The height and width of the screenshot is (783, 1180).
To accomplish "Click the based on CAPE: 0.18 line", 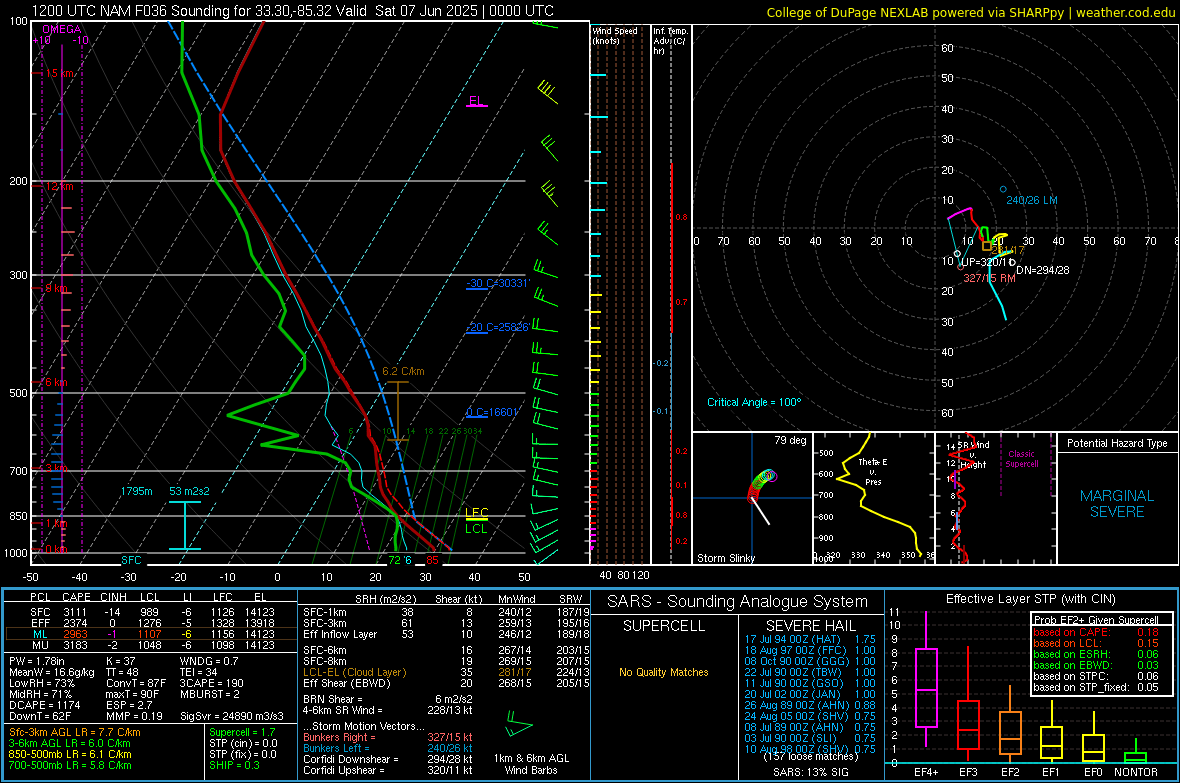I will (x=1096, y=632).
